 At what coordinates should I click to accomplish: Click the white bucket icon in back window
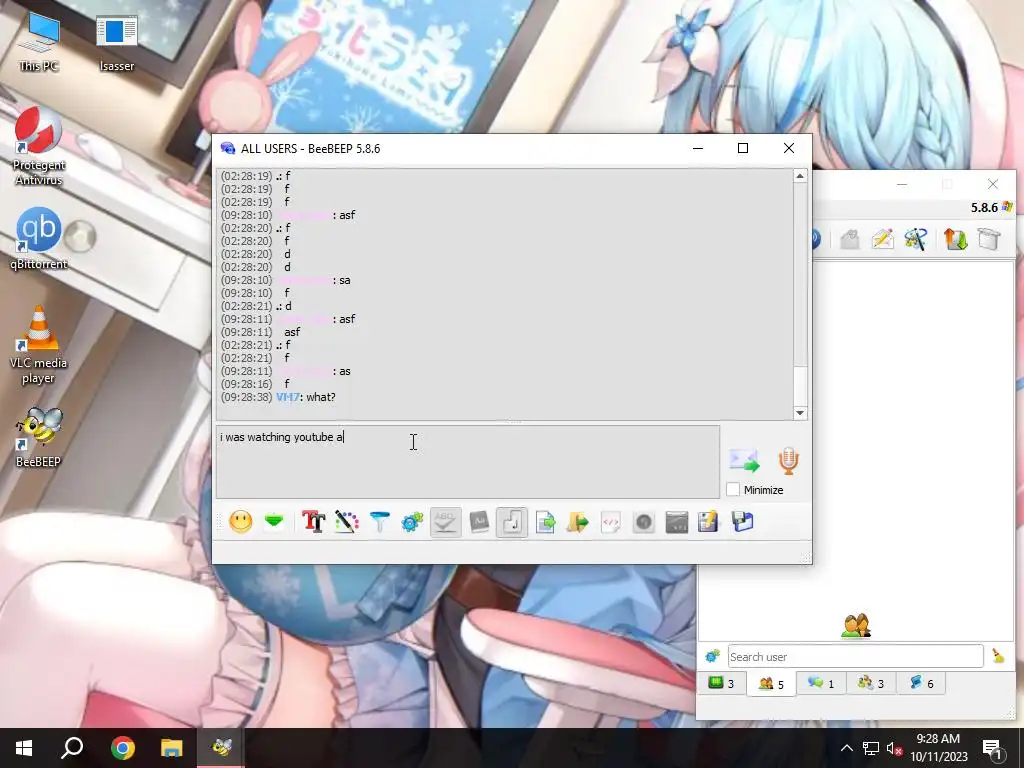pyautogui.click(x=989, y=239)
